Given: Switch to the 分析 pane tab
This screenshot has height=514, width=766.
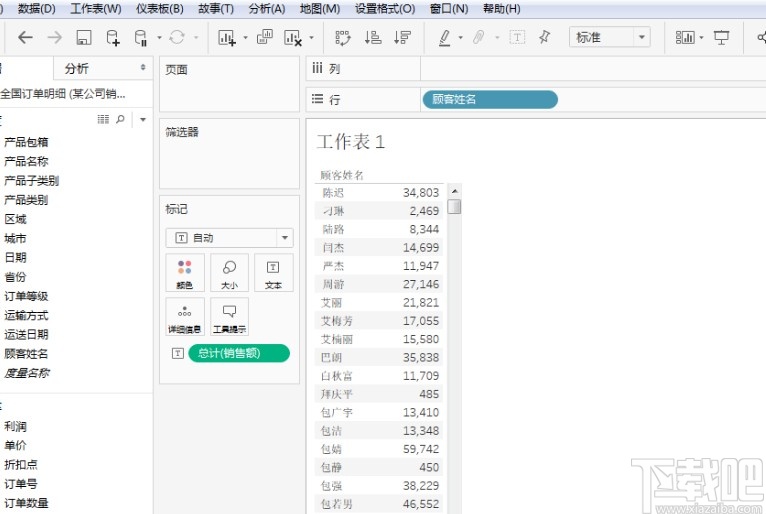Looking at the screenshot, I should 77,68.
